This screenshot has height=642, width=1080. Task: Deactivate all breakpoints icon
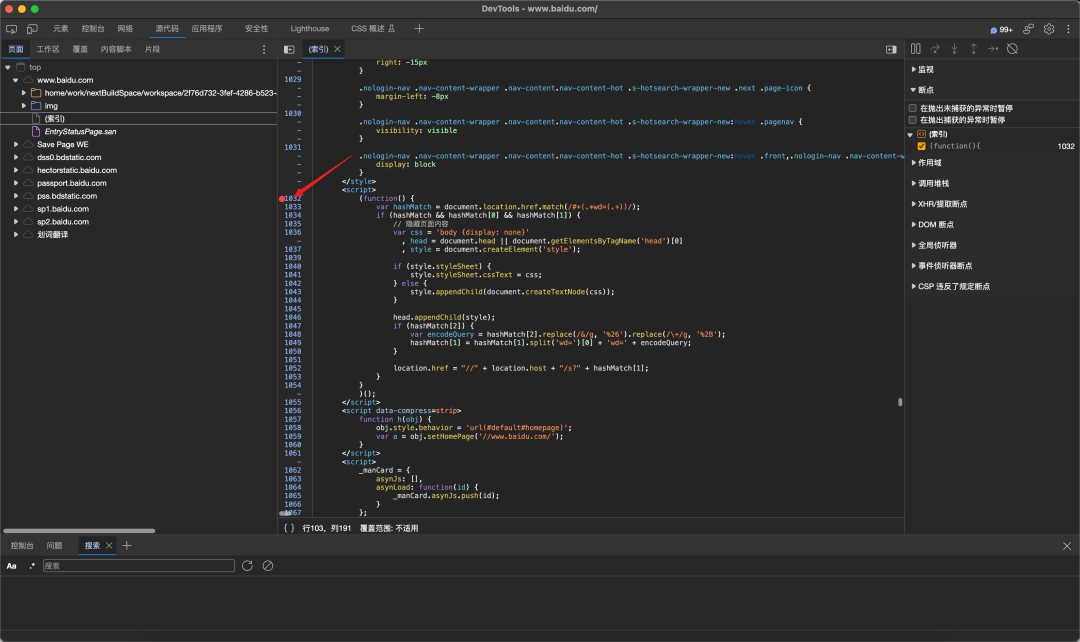(x=1012, y=48)
